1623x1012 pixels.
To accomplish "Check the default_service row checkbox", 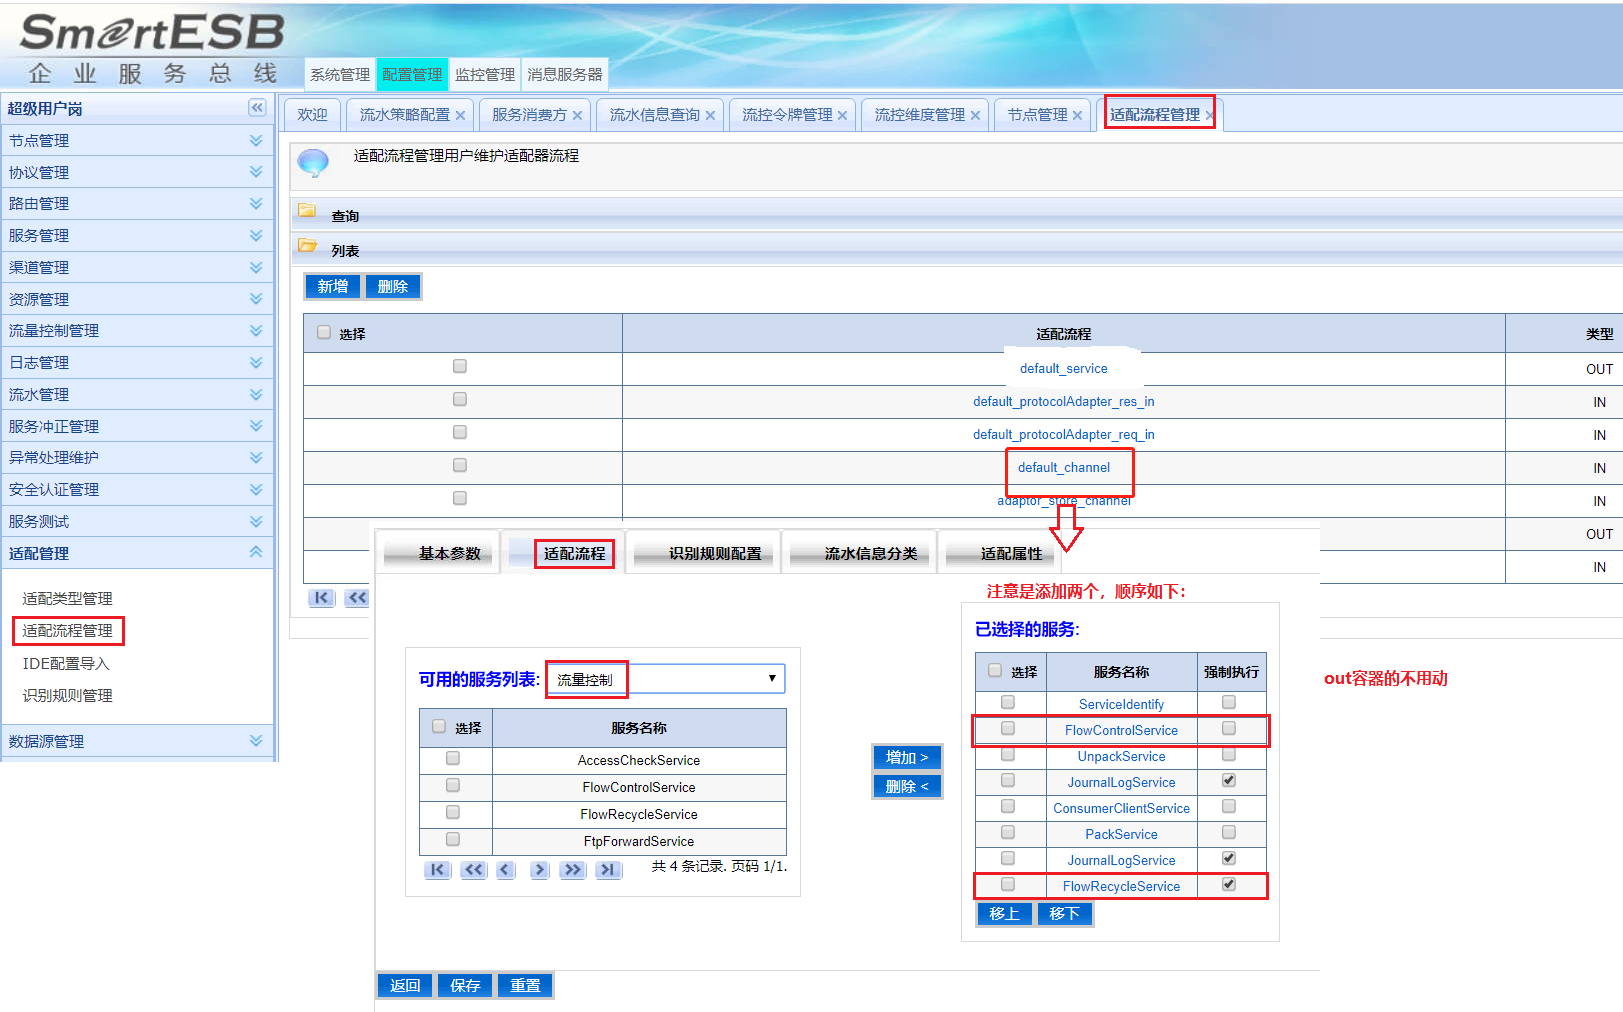I will point(460,367).
